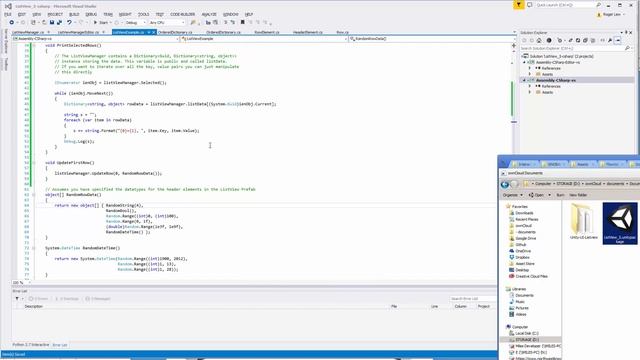Viewport: 640px width, 360px height.
Task: Click the Save All toolbar icon
Action: tap(60, 22)
